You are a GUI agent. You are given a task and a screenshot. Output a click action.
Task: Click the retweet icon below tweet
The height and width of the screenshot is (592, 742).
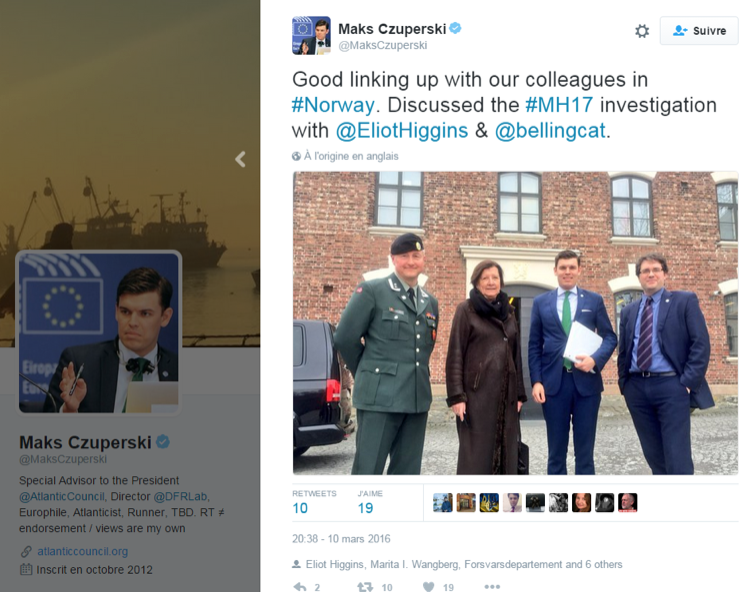[365, 587]
